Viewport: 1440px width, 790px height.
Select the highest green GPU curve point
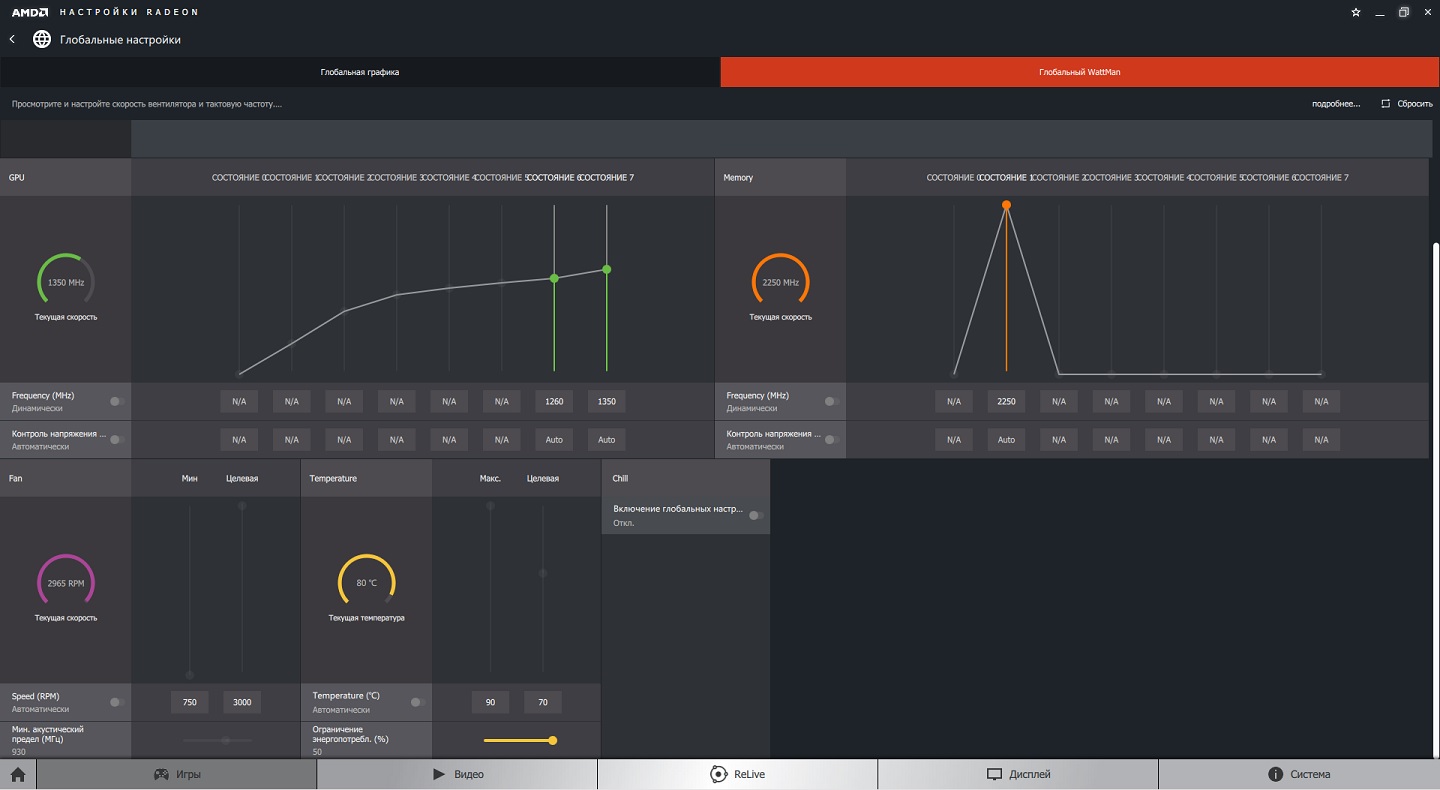point(606,269)
